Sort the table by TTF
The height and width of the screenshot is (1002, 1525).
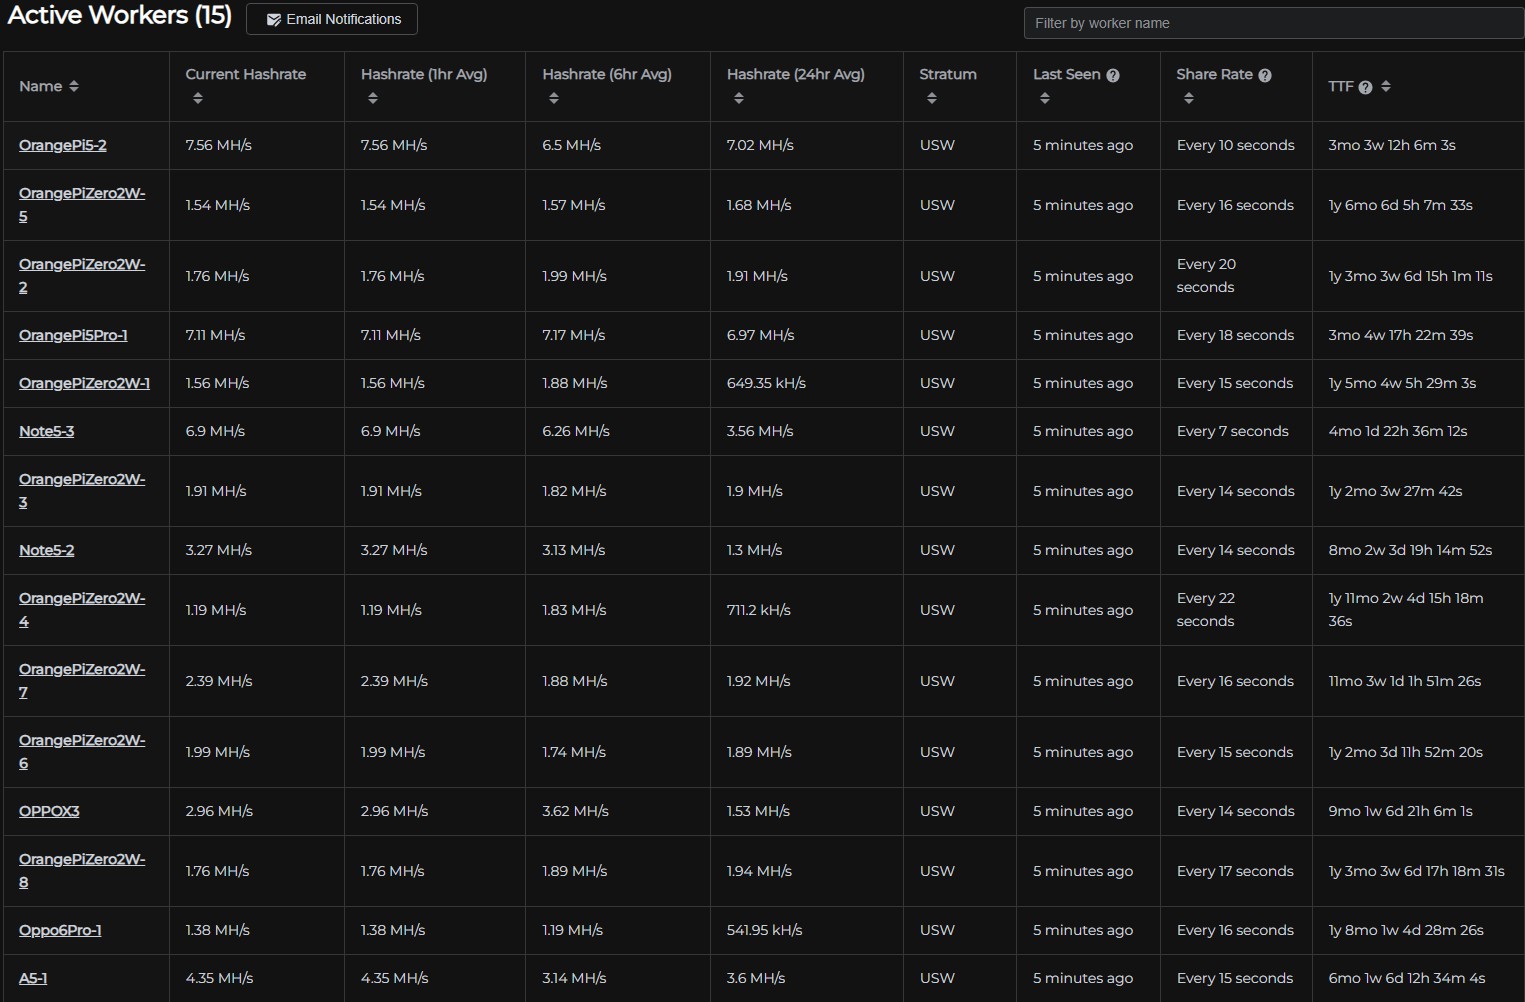pyautogui.click(x=1386, y=86)
